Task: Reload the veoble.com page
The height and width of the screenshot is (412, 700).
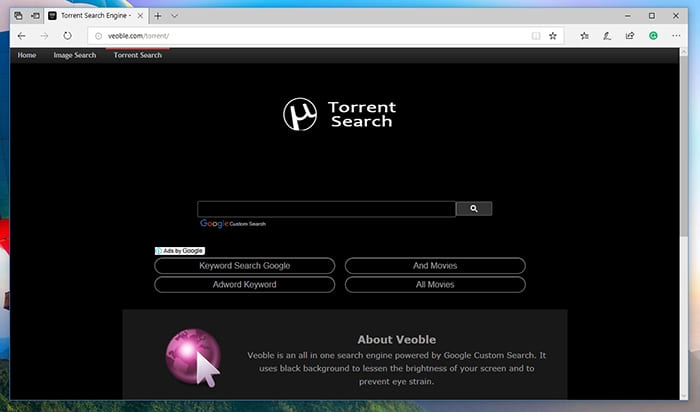Action: [67, 36]
